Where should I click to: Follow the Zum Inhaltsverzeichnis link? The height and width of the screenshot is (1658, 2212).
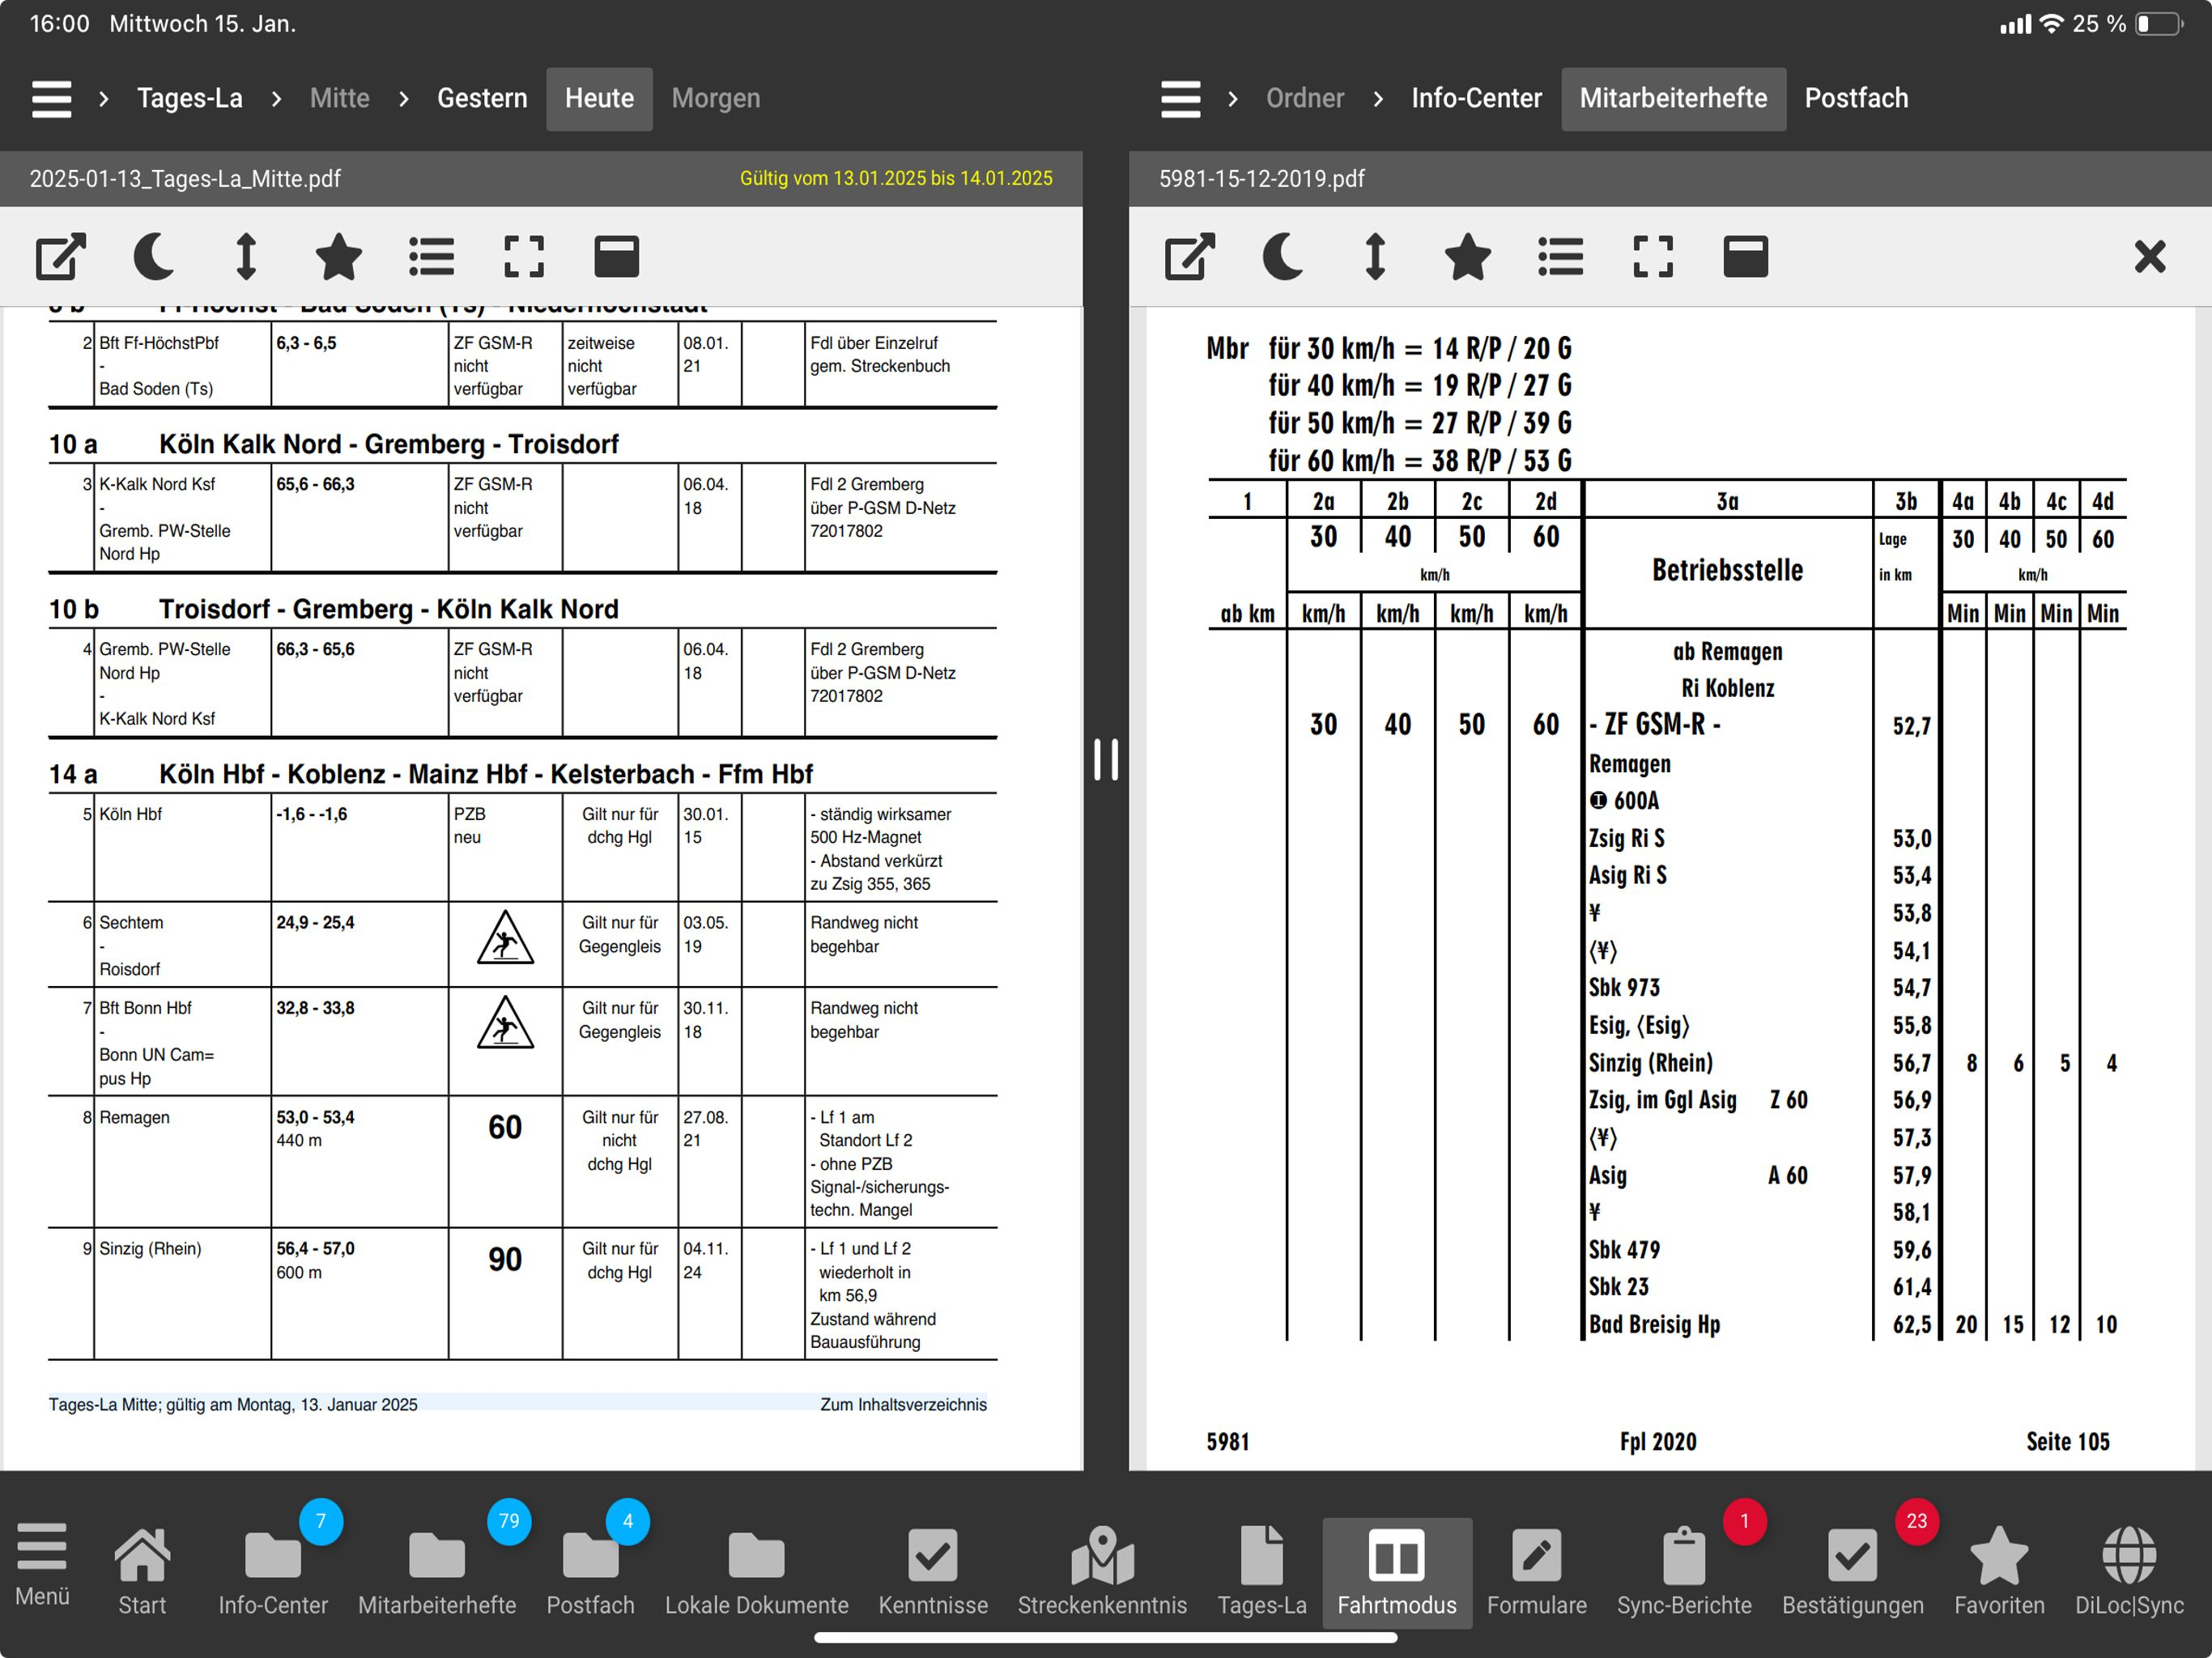[903, 1404]
